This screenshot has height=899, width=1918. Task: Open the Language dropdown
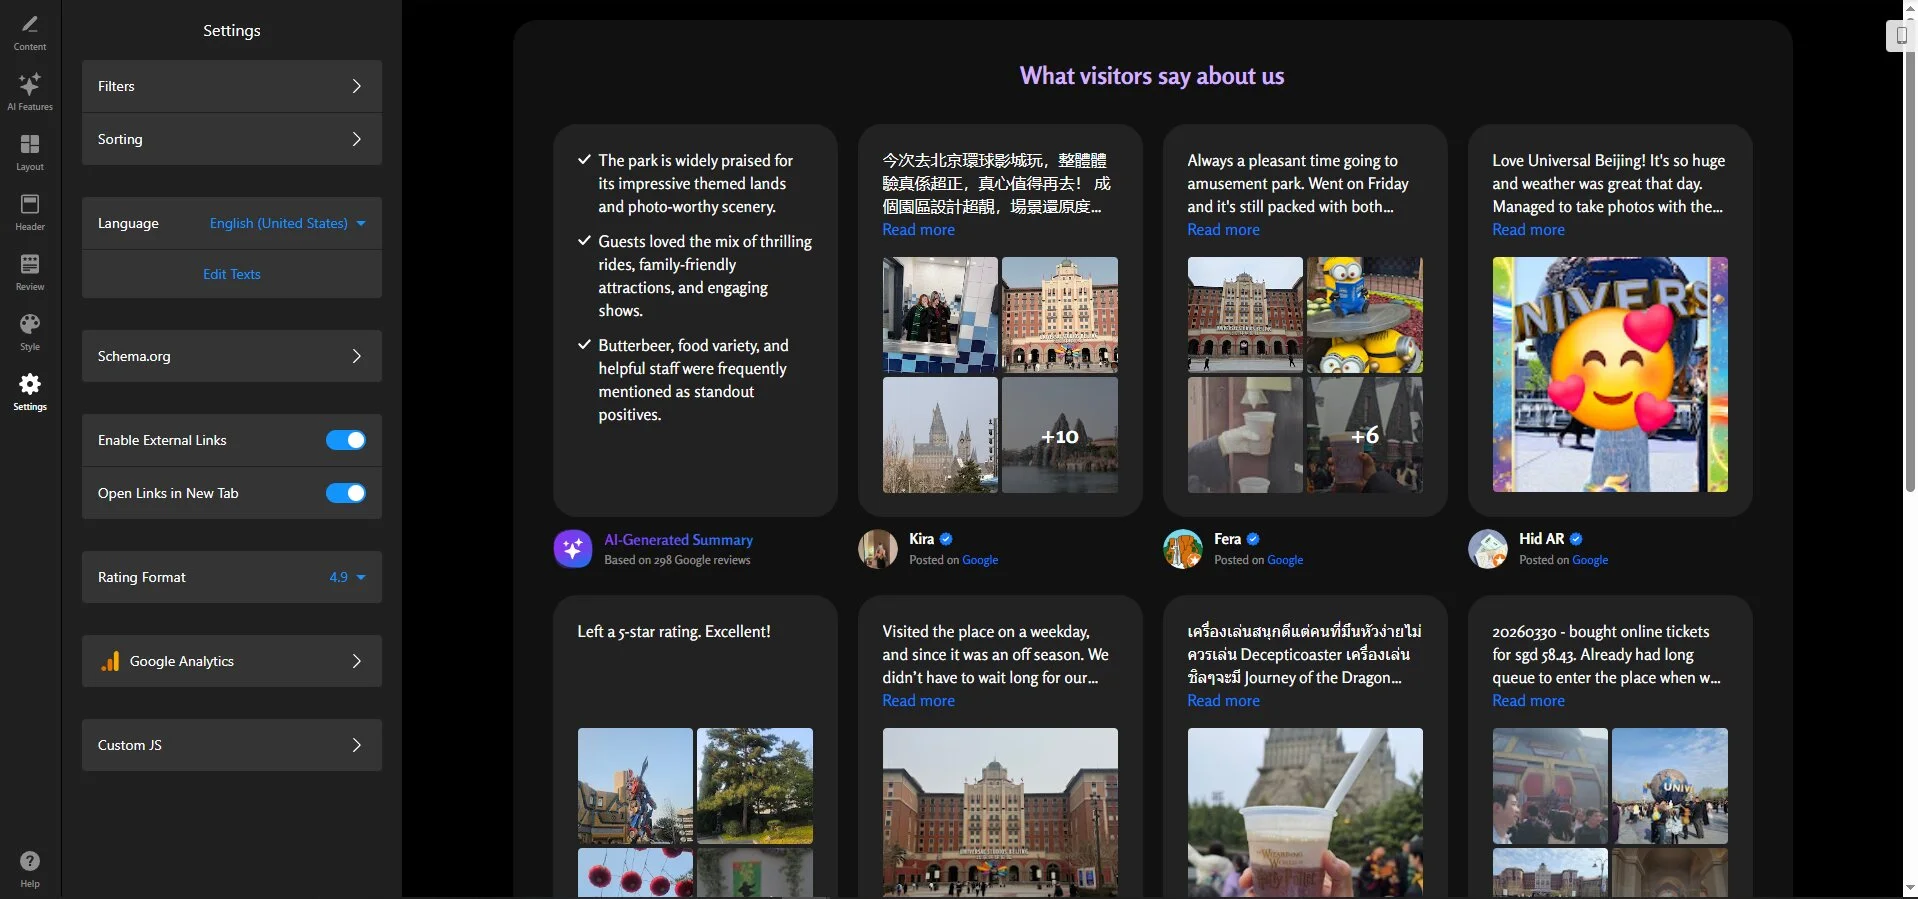point(288,223)
